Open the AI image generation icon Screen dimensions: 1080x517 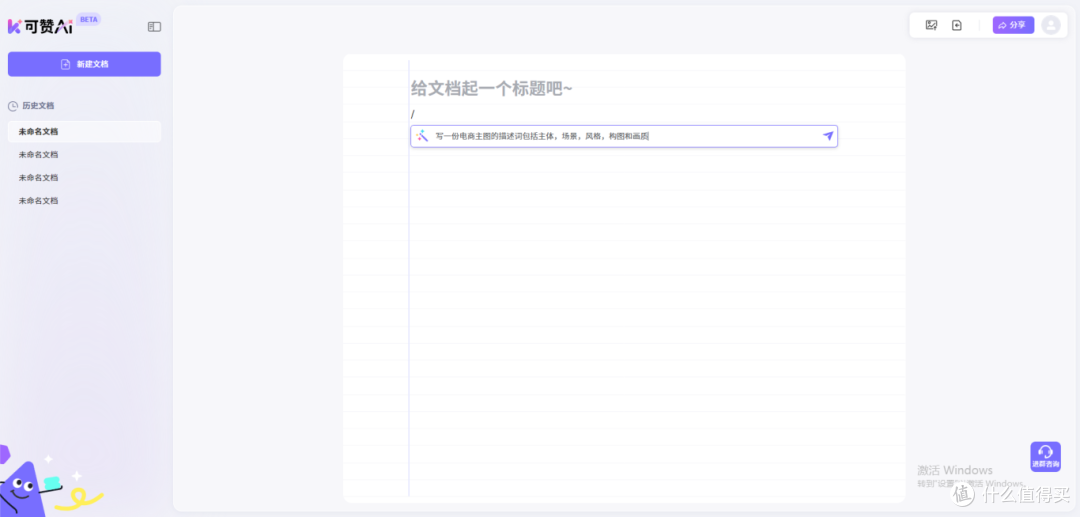click(x=931, y=25)
